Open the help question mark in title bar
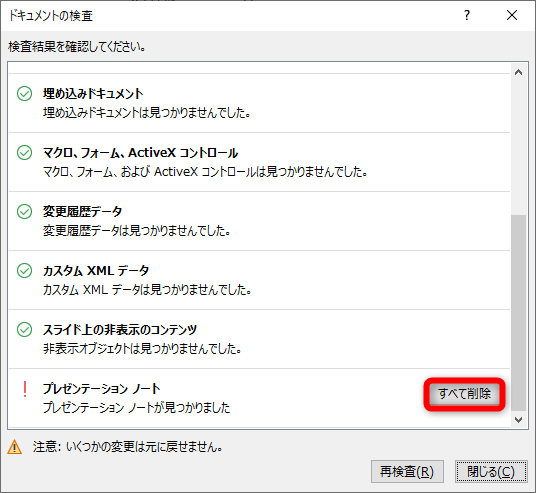This screenshot has width=536, height=493. tap(467, 15)
